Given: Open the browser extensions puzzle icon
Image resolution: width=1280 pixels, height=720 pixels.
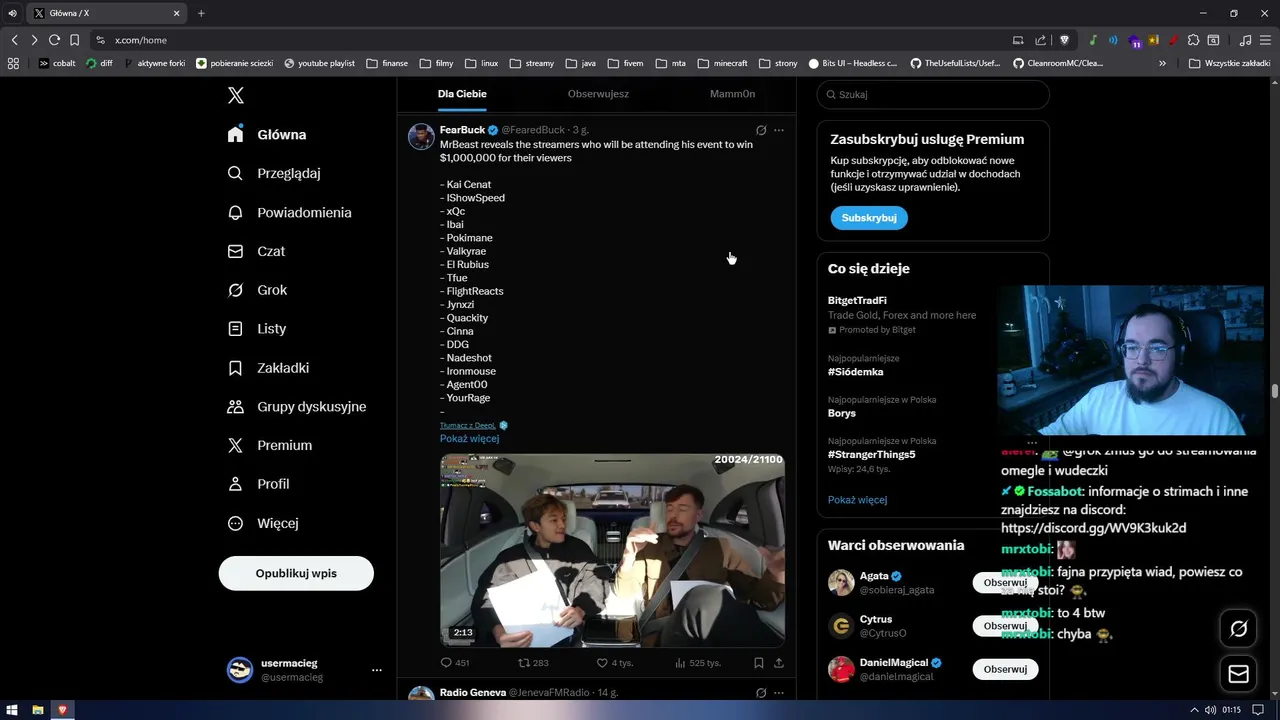Looking at the screenshot, I should pos(1193,40).
